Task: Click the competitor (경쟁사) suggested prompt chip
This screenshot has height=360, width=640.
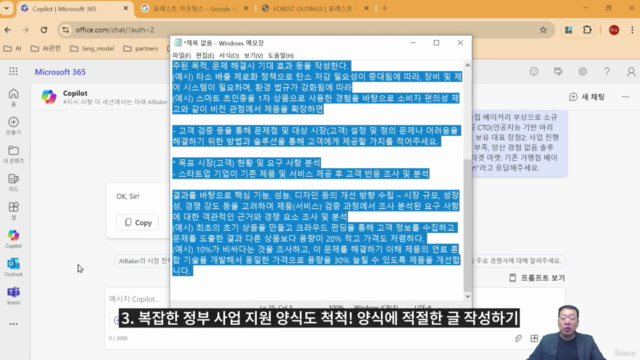Action: [x=519, y=261]
